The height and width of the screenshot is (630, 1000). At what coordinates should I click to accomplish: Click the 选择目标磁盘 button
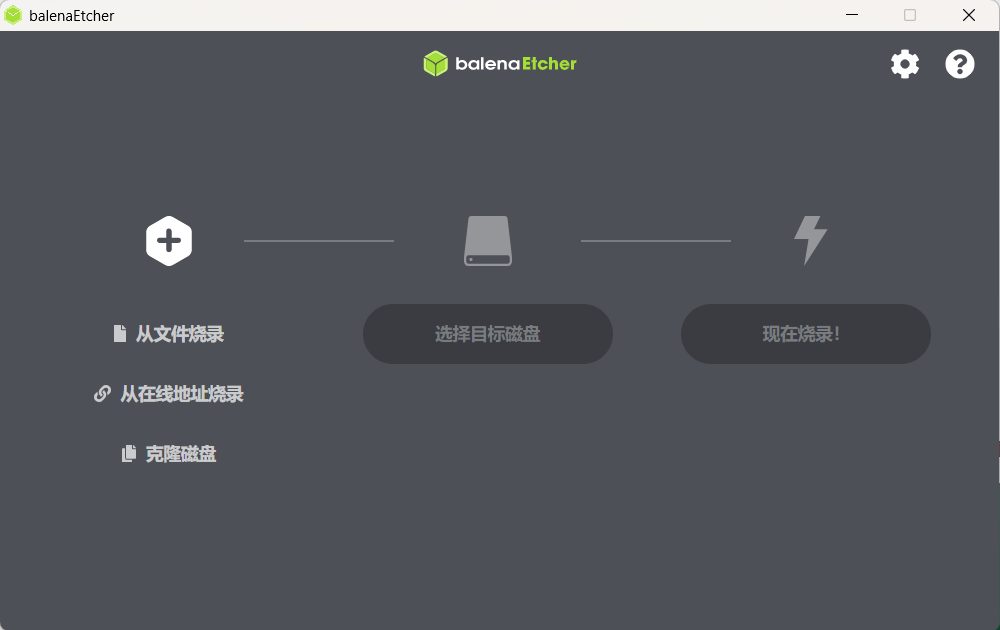tap(488, 333)
